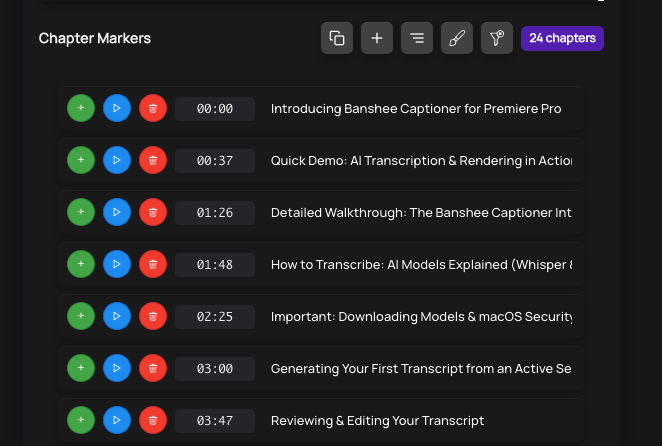Edit title Introducing Banshee Captioner for Premiere Pro
This screenshot has height=446, width=662.
tap(421, 109)
